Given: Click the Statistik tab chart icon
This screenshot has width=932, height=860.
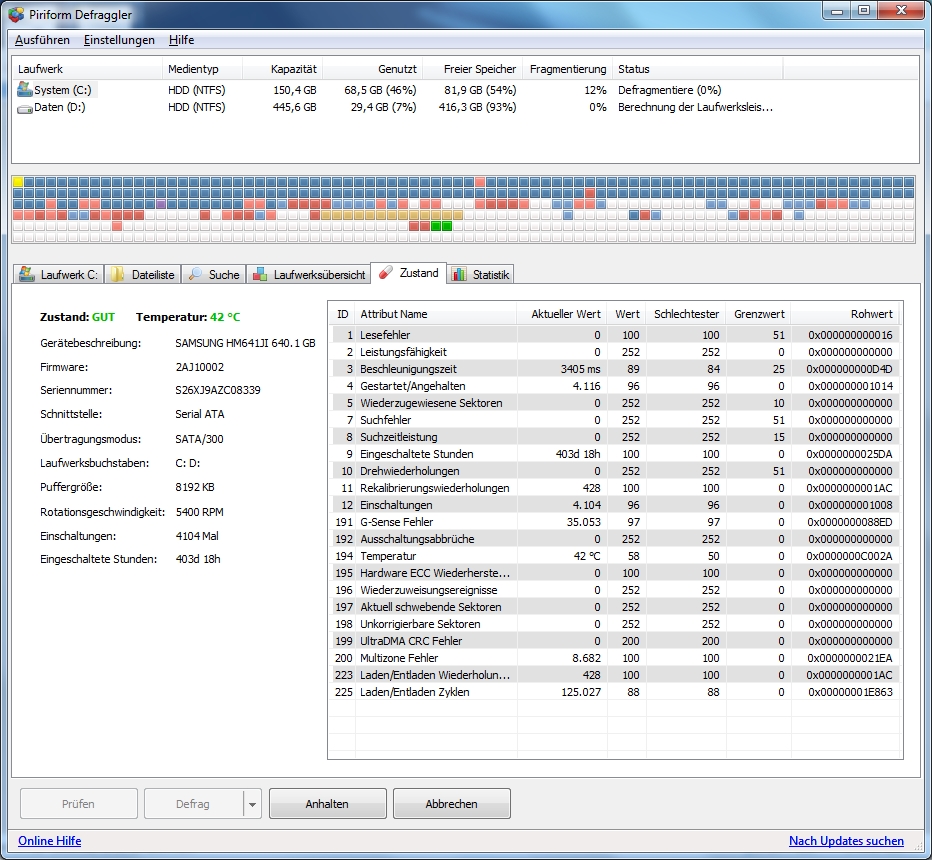Looking at the screenshot, I should tap(459, 274).
